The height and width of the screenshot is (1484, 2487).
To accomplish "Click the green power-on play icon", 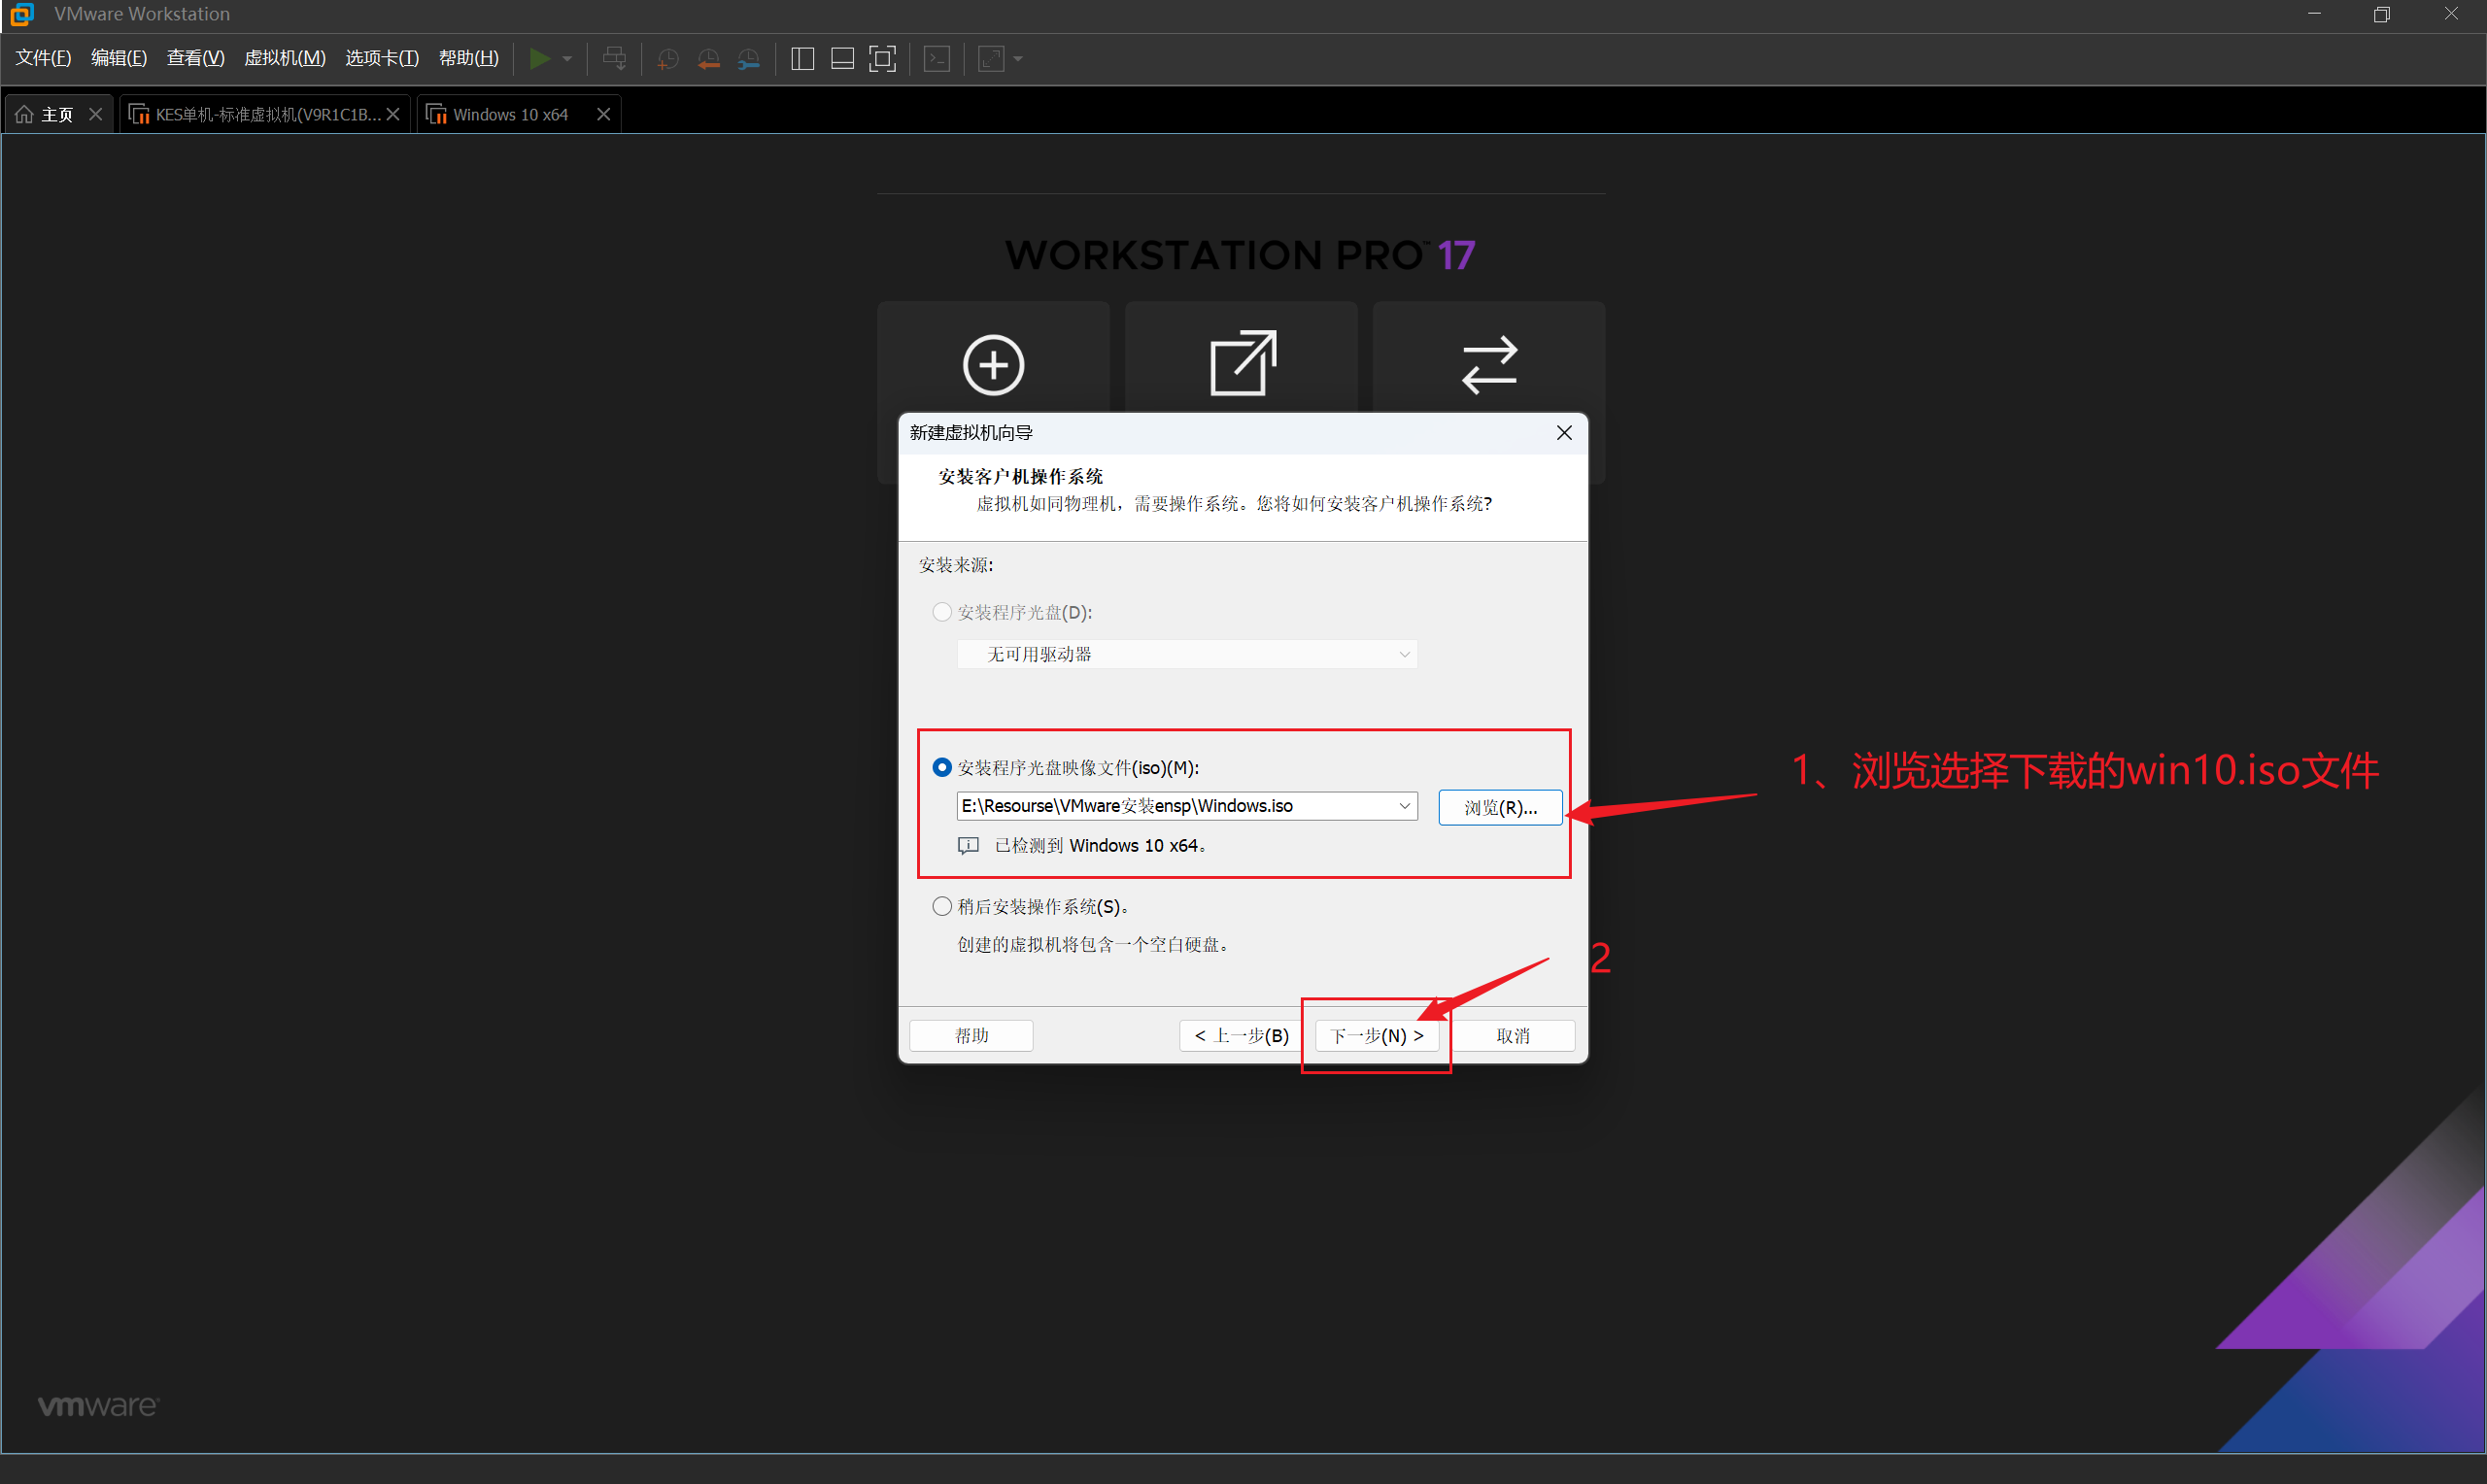I will click(x=539, y=59).
